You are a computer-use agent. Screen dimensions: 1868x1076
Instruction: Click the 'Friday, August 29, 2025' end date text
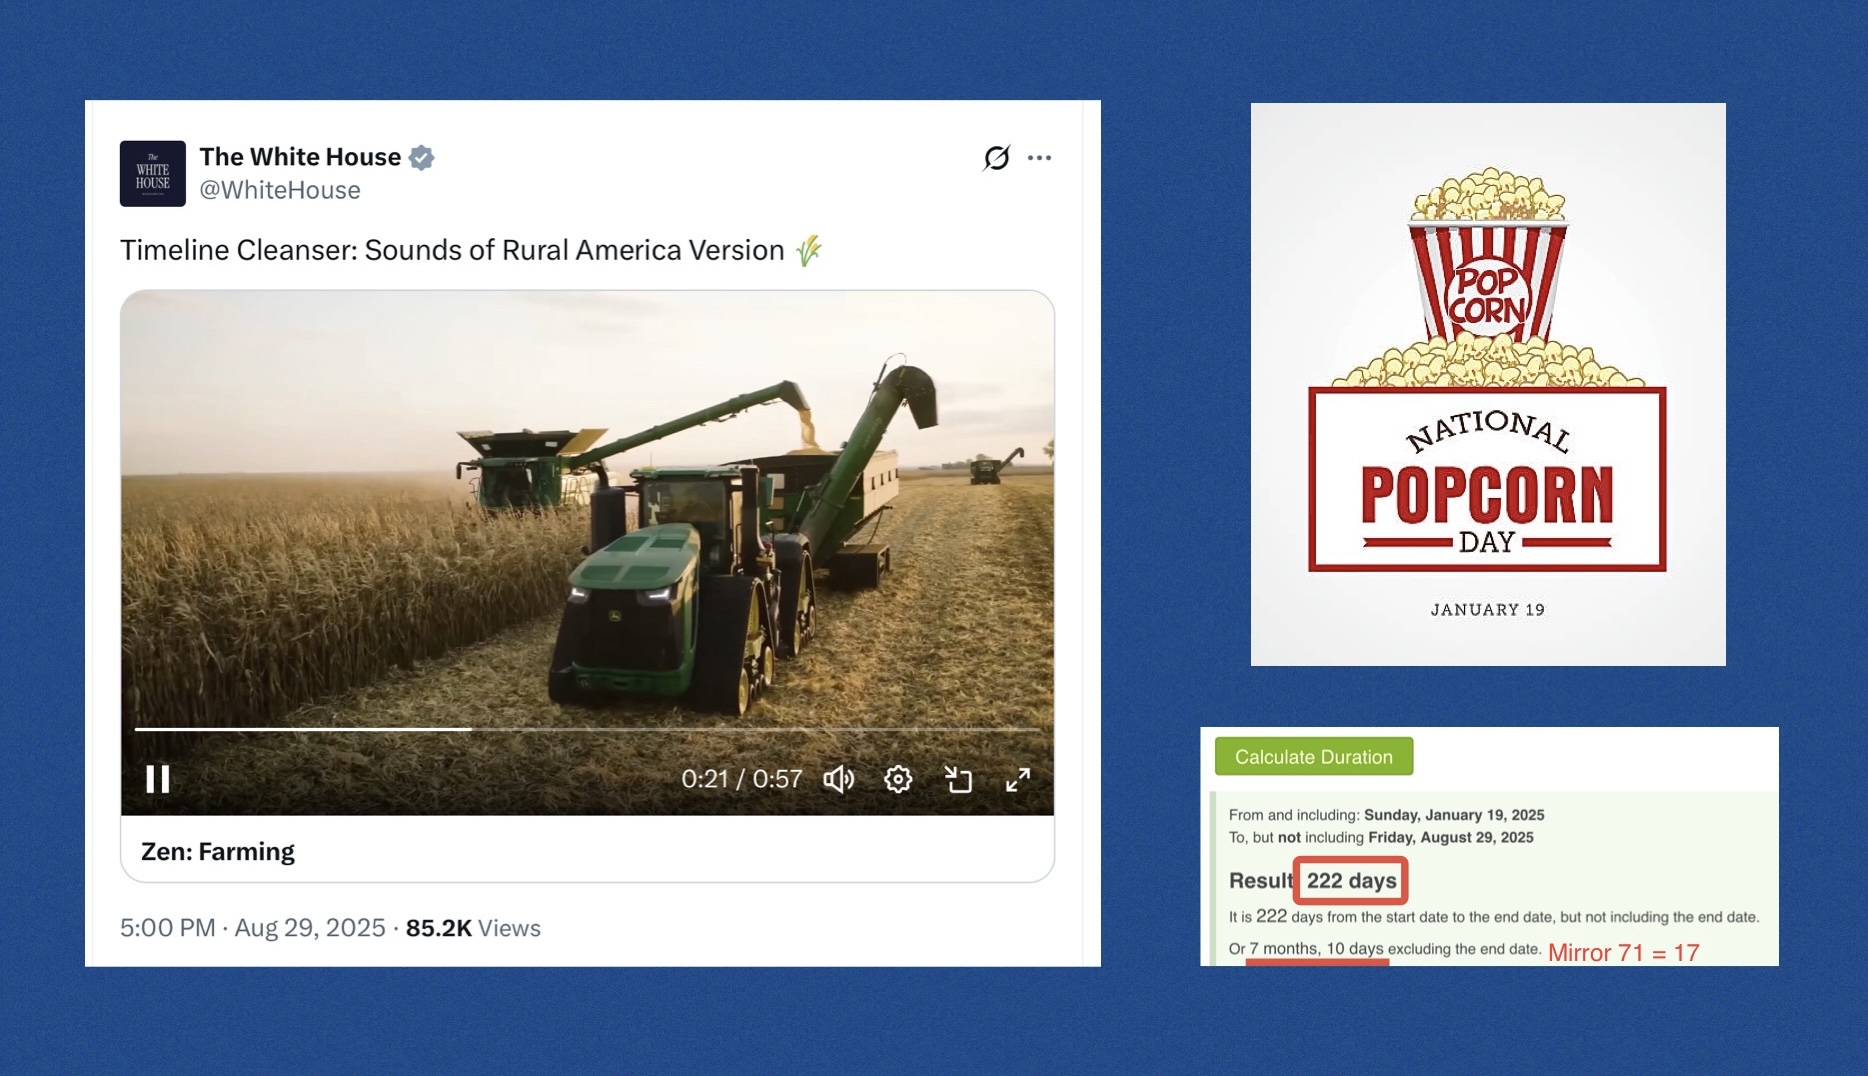[1451, 837]
